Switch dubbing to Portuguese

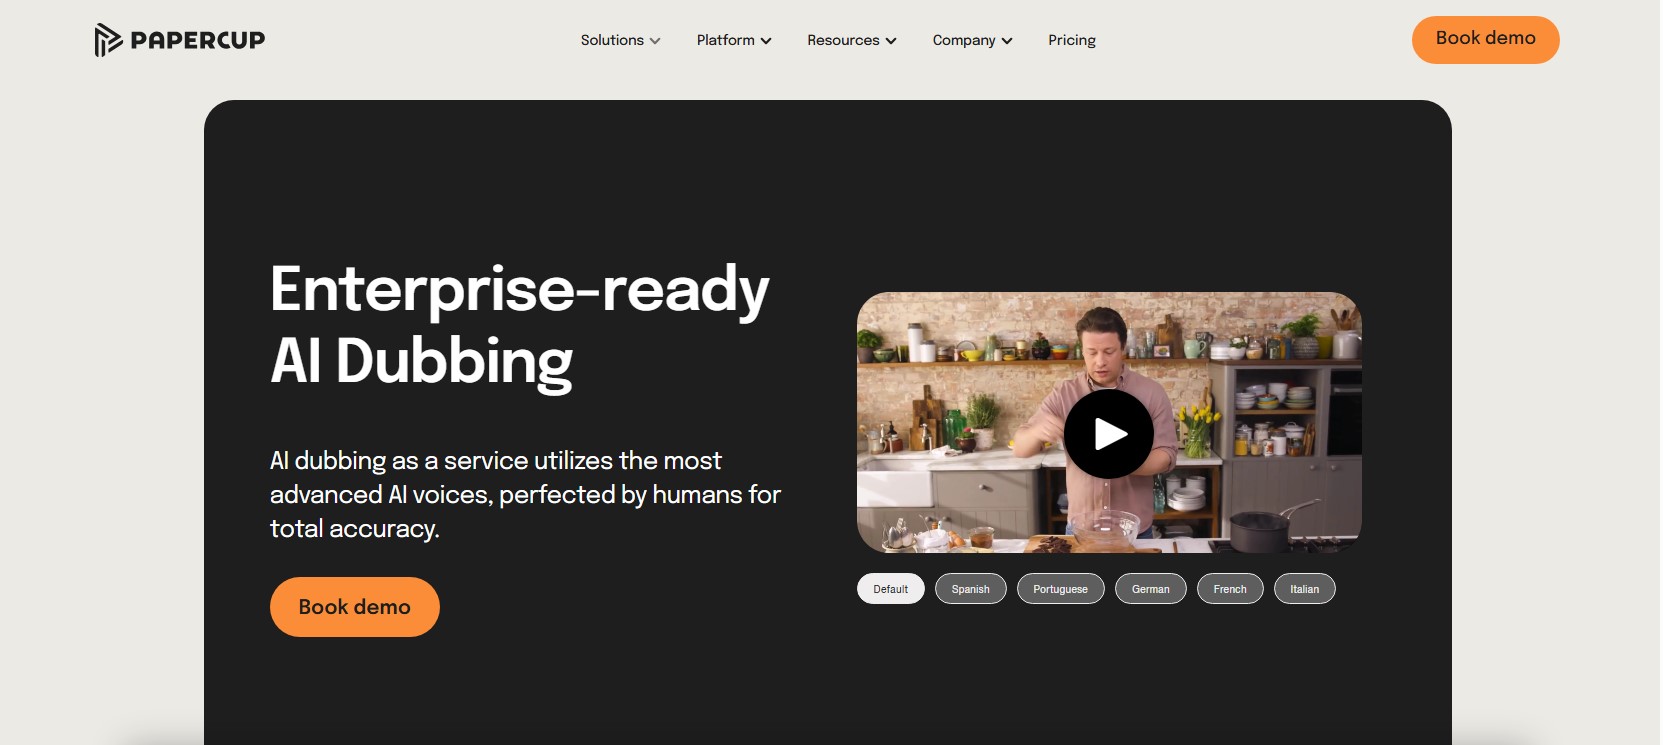click(1060, 589)
